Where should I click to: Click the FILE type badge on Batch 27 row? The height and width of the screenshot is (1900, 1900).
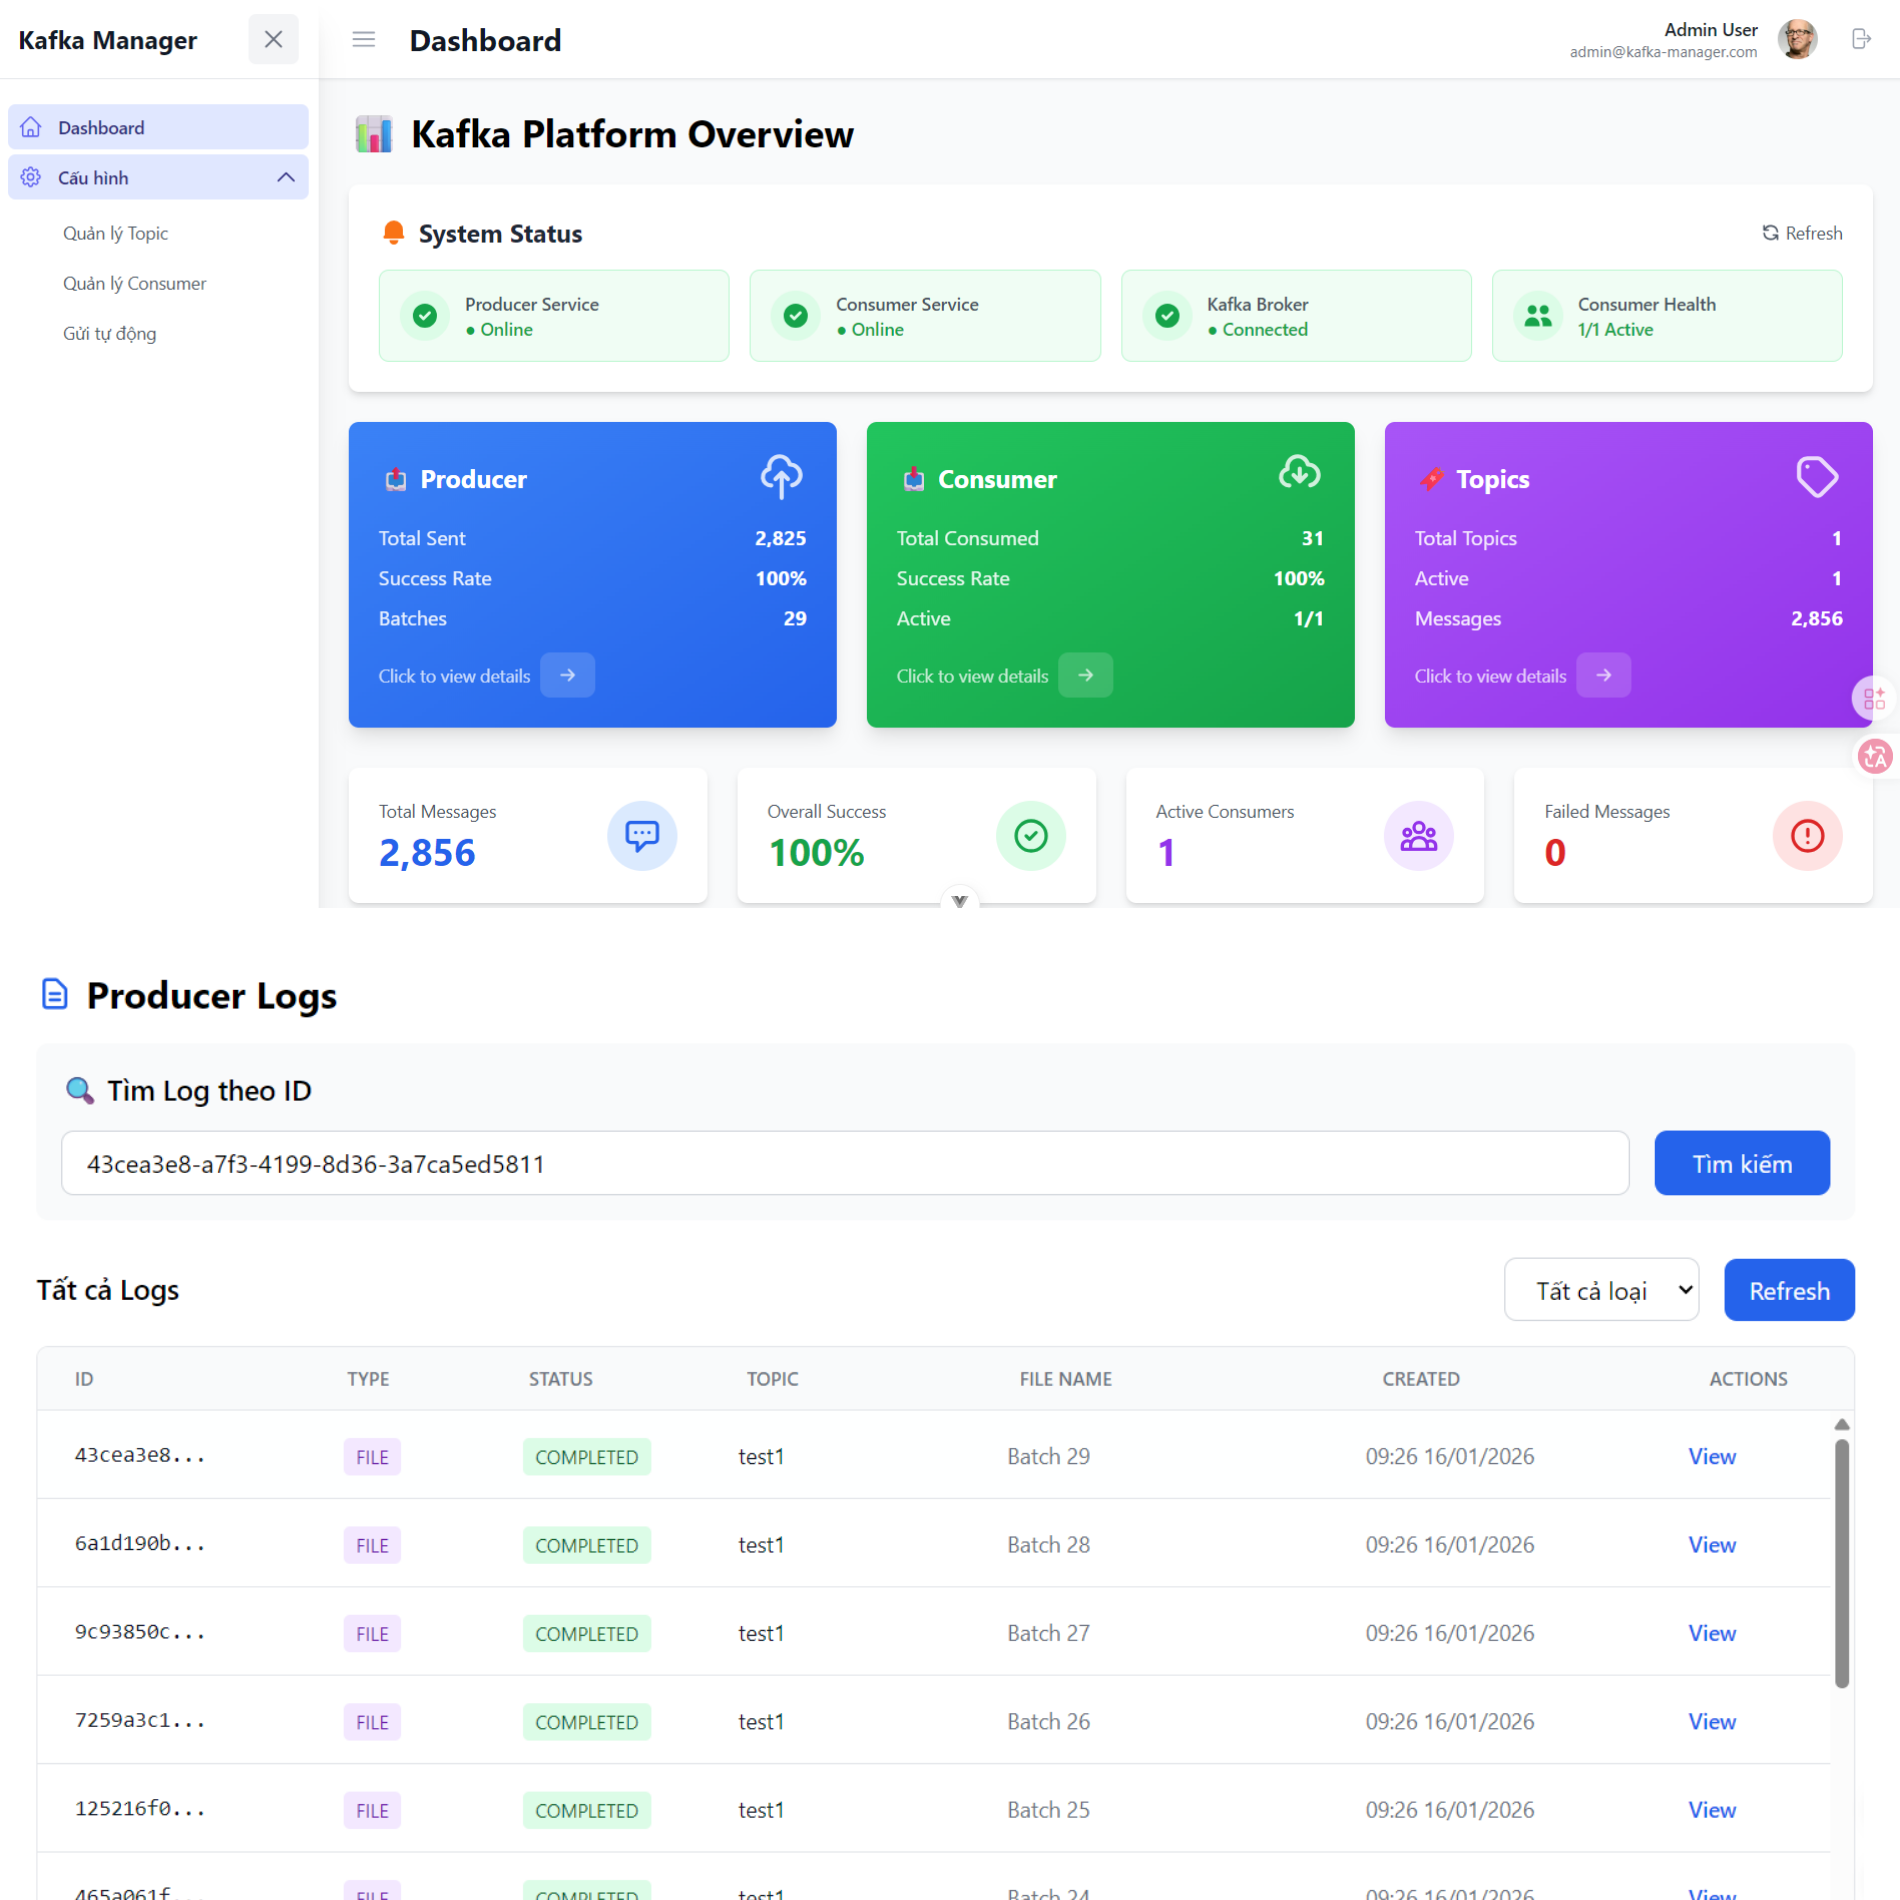pos(371,1633)
